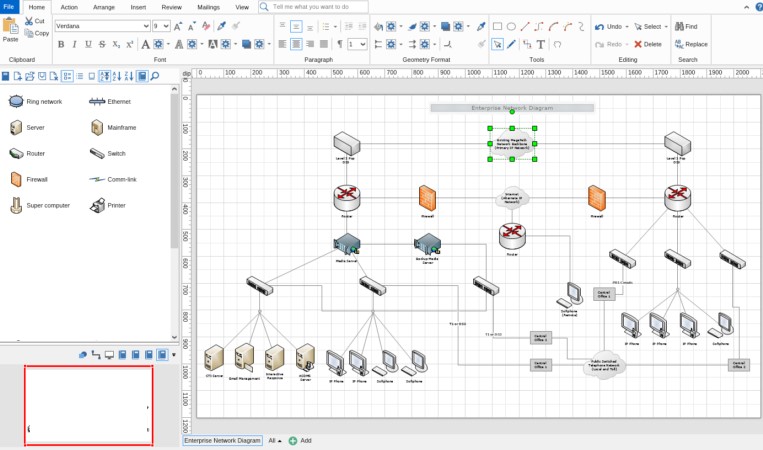Add a new page with Add button
Image resolution: width=763 pixels, height=450 pixels.
(300, 441)
